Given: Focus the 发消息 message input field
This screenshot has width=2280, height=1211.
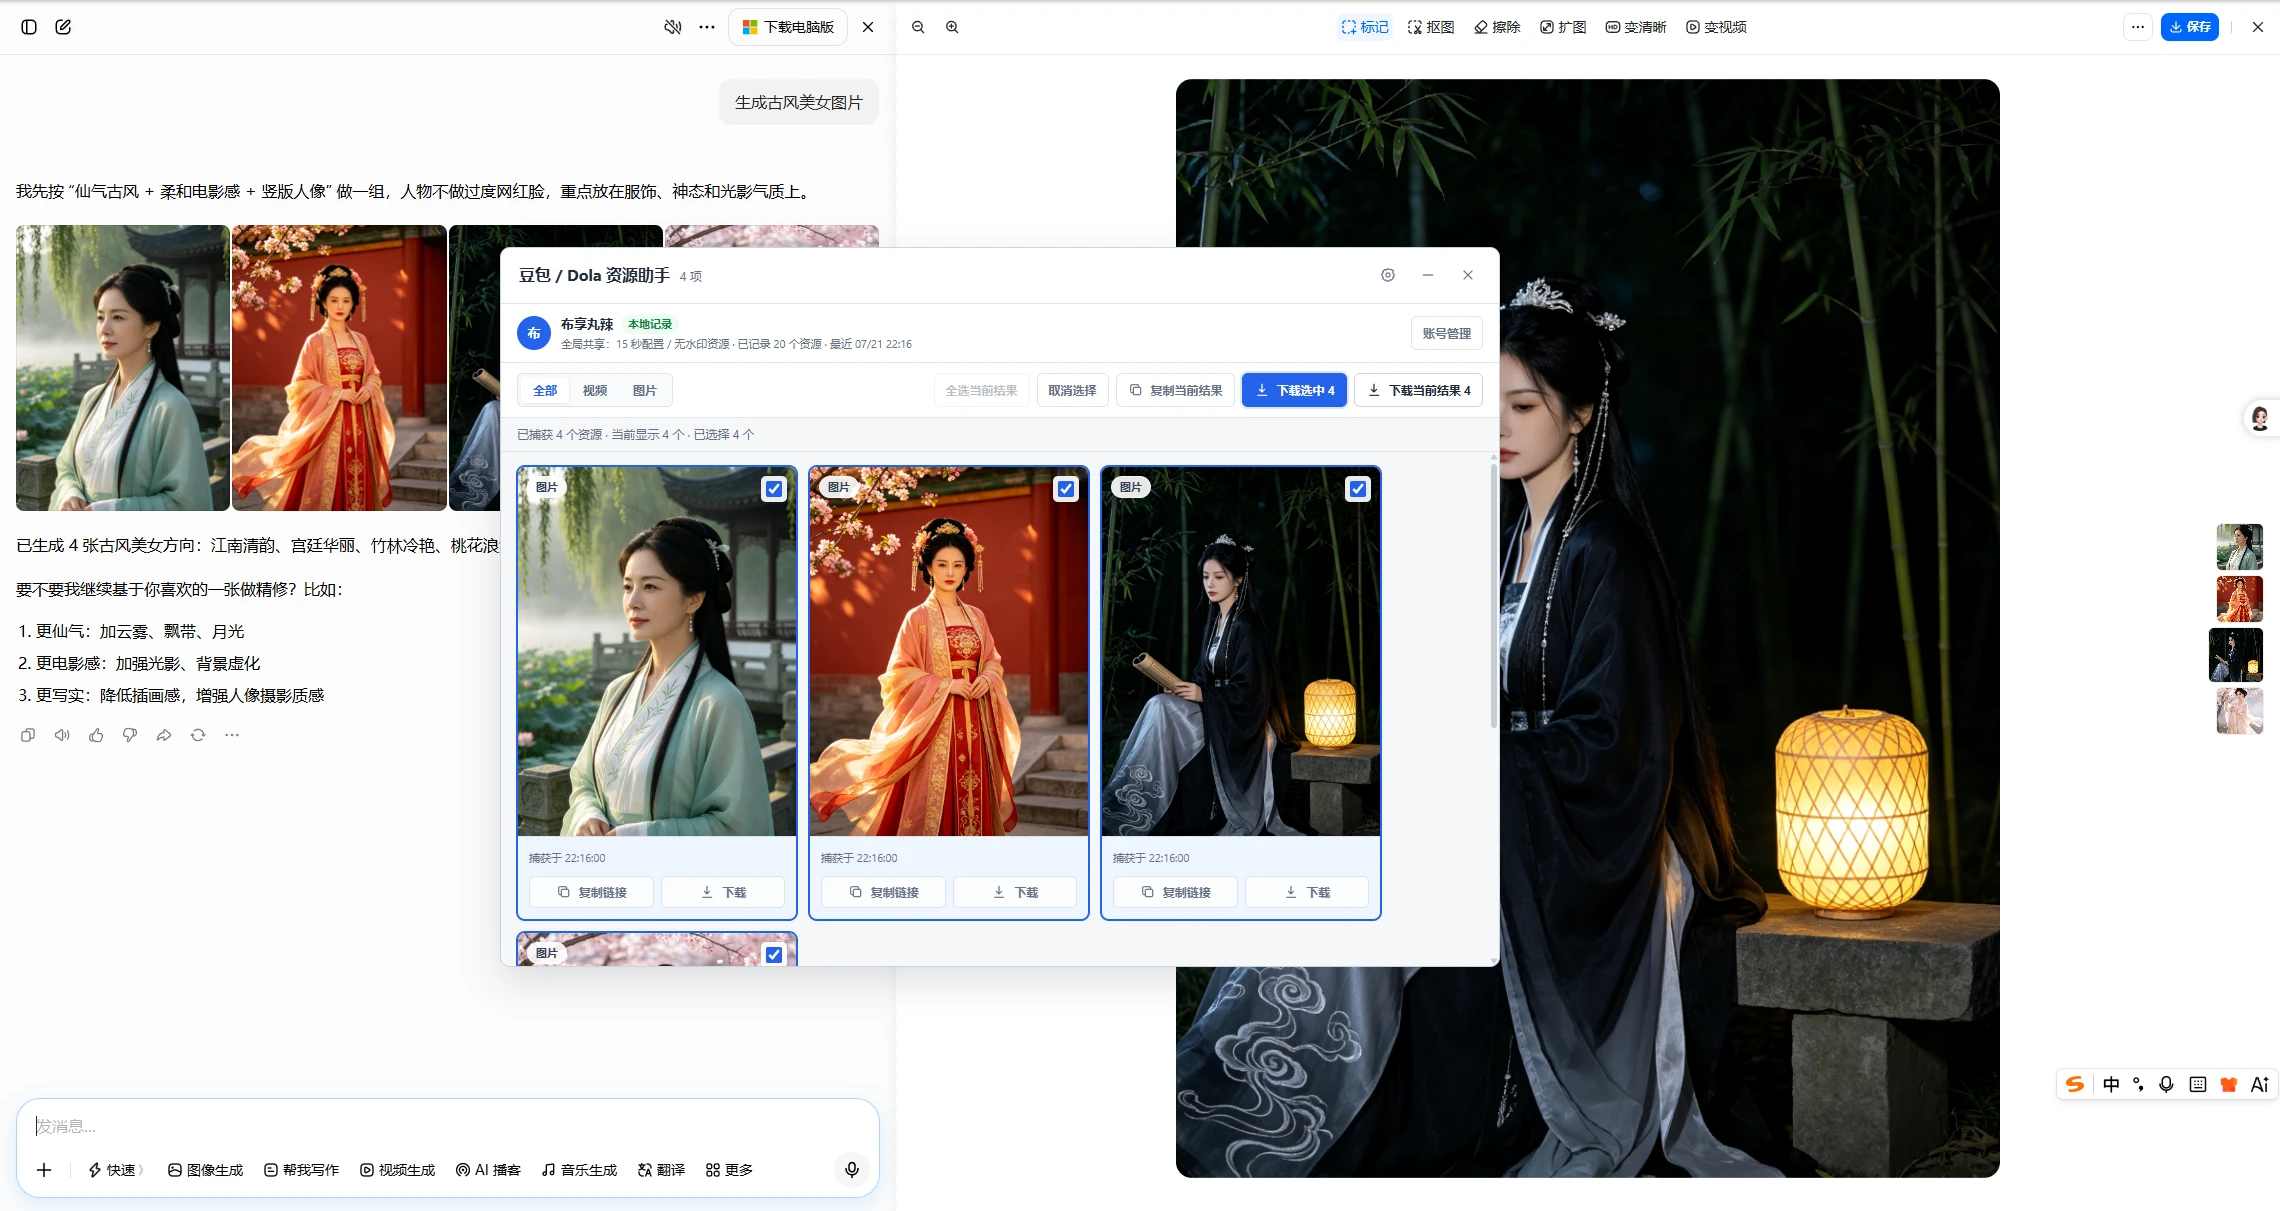Looking at the screenshot, I should click(447, 1126).
